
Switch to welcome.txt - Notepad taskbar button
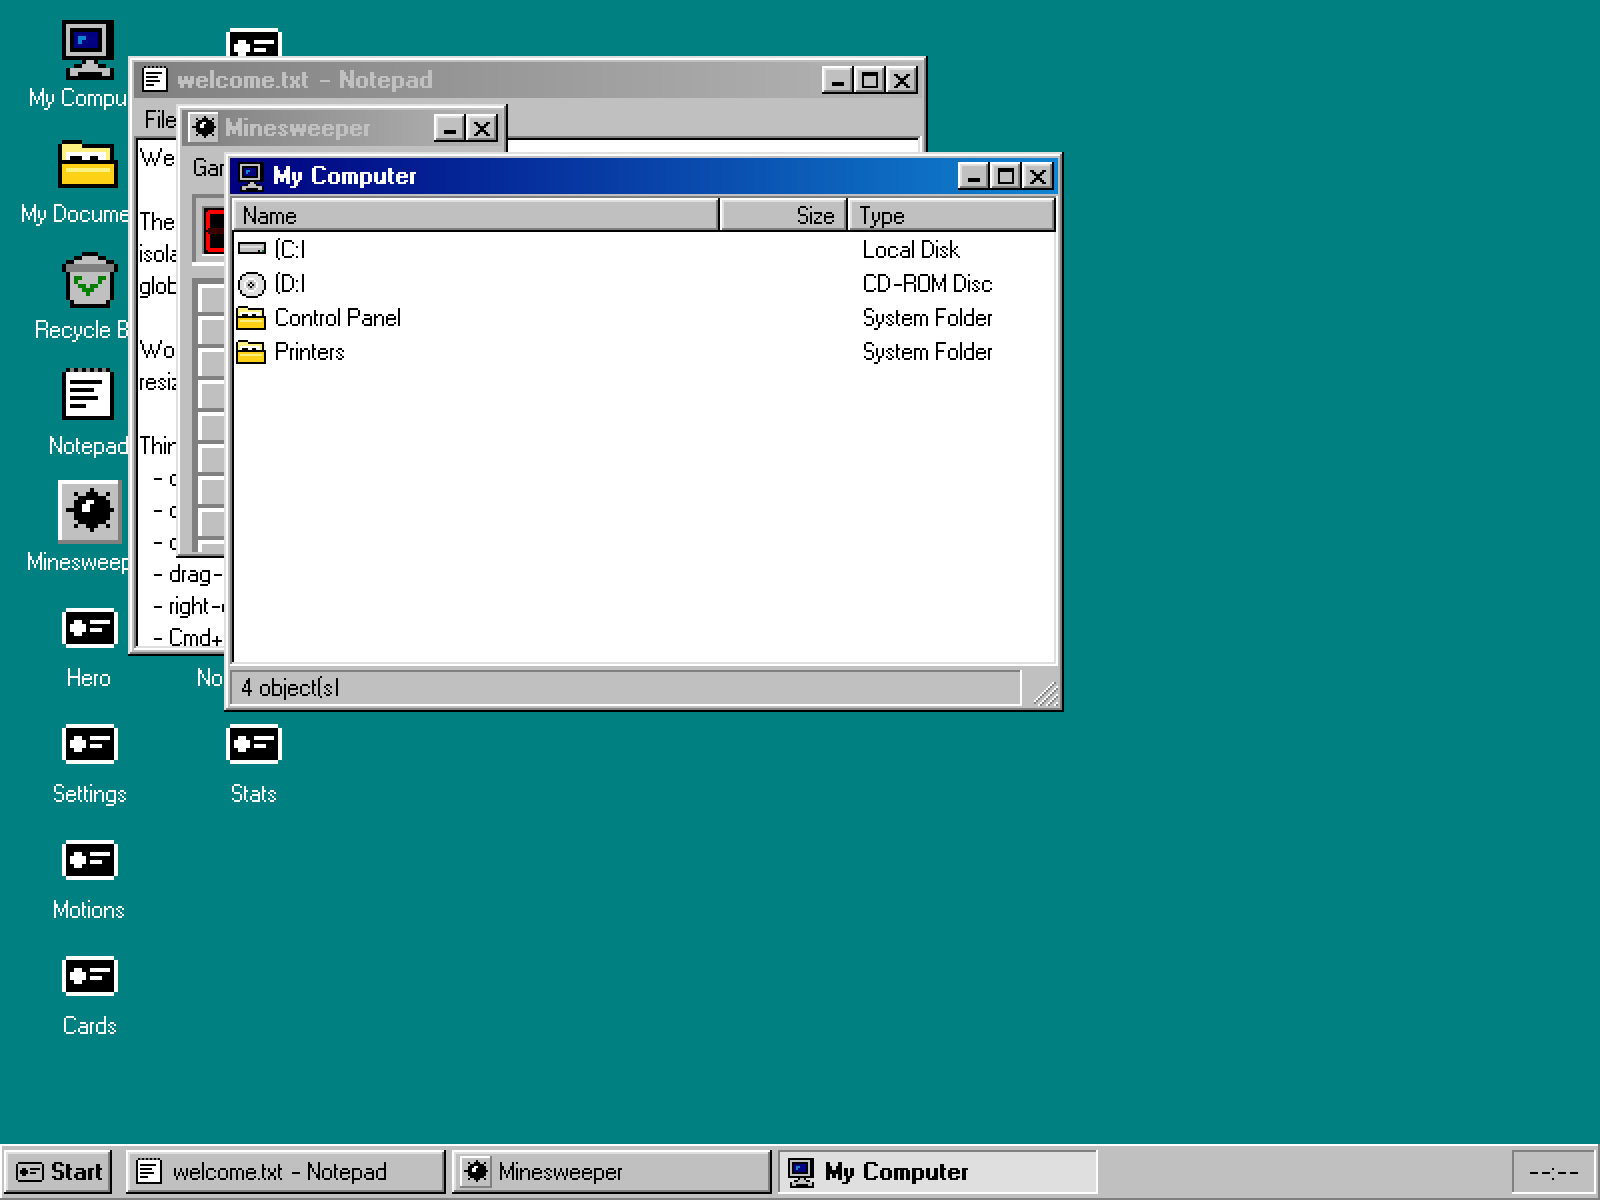click(286, 1172)
